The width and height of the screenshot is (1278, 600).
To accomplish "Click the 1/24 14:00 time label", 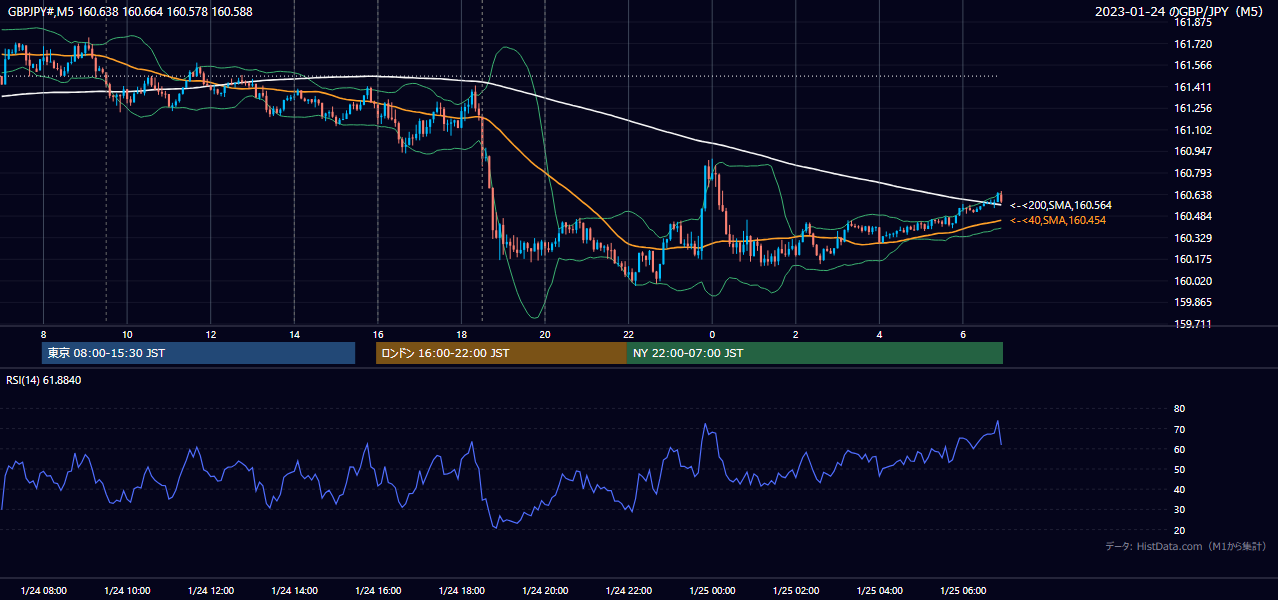I will tap(294, 591).
